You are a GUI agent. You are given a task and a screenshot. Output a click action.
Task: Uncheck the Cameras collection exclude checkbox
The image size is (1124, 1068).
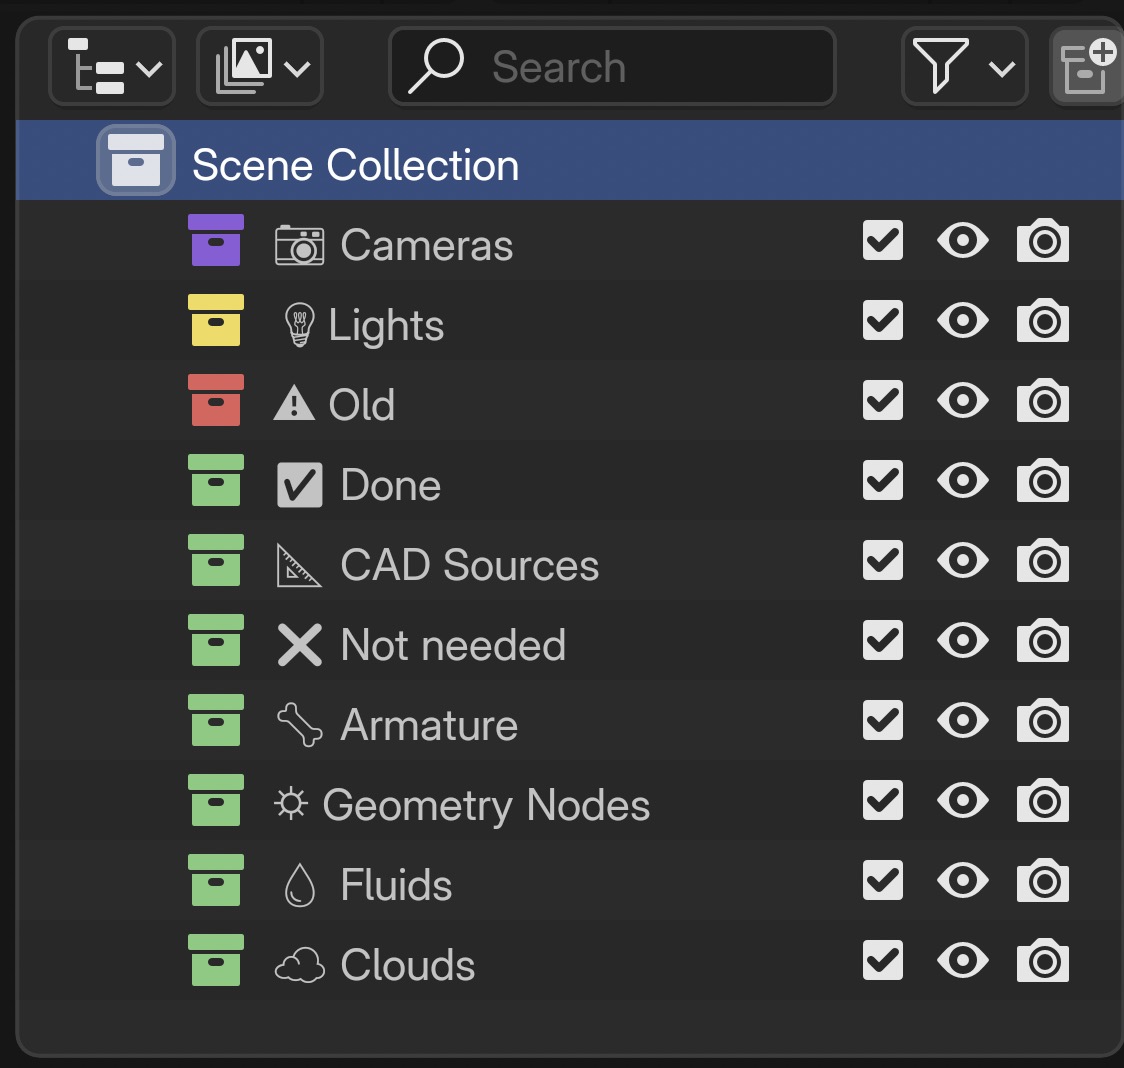[883, 241]
